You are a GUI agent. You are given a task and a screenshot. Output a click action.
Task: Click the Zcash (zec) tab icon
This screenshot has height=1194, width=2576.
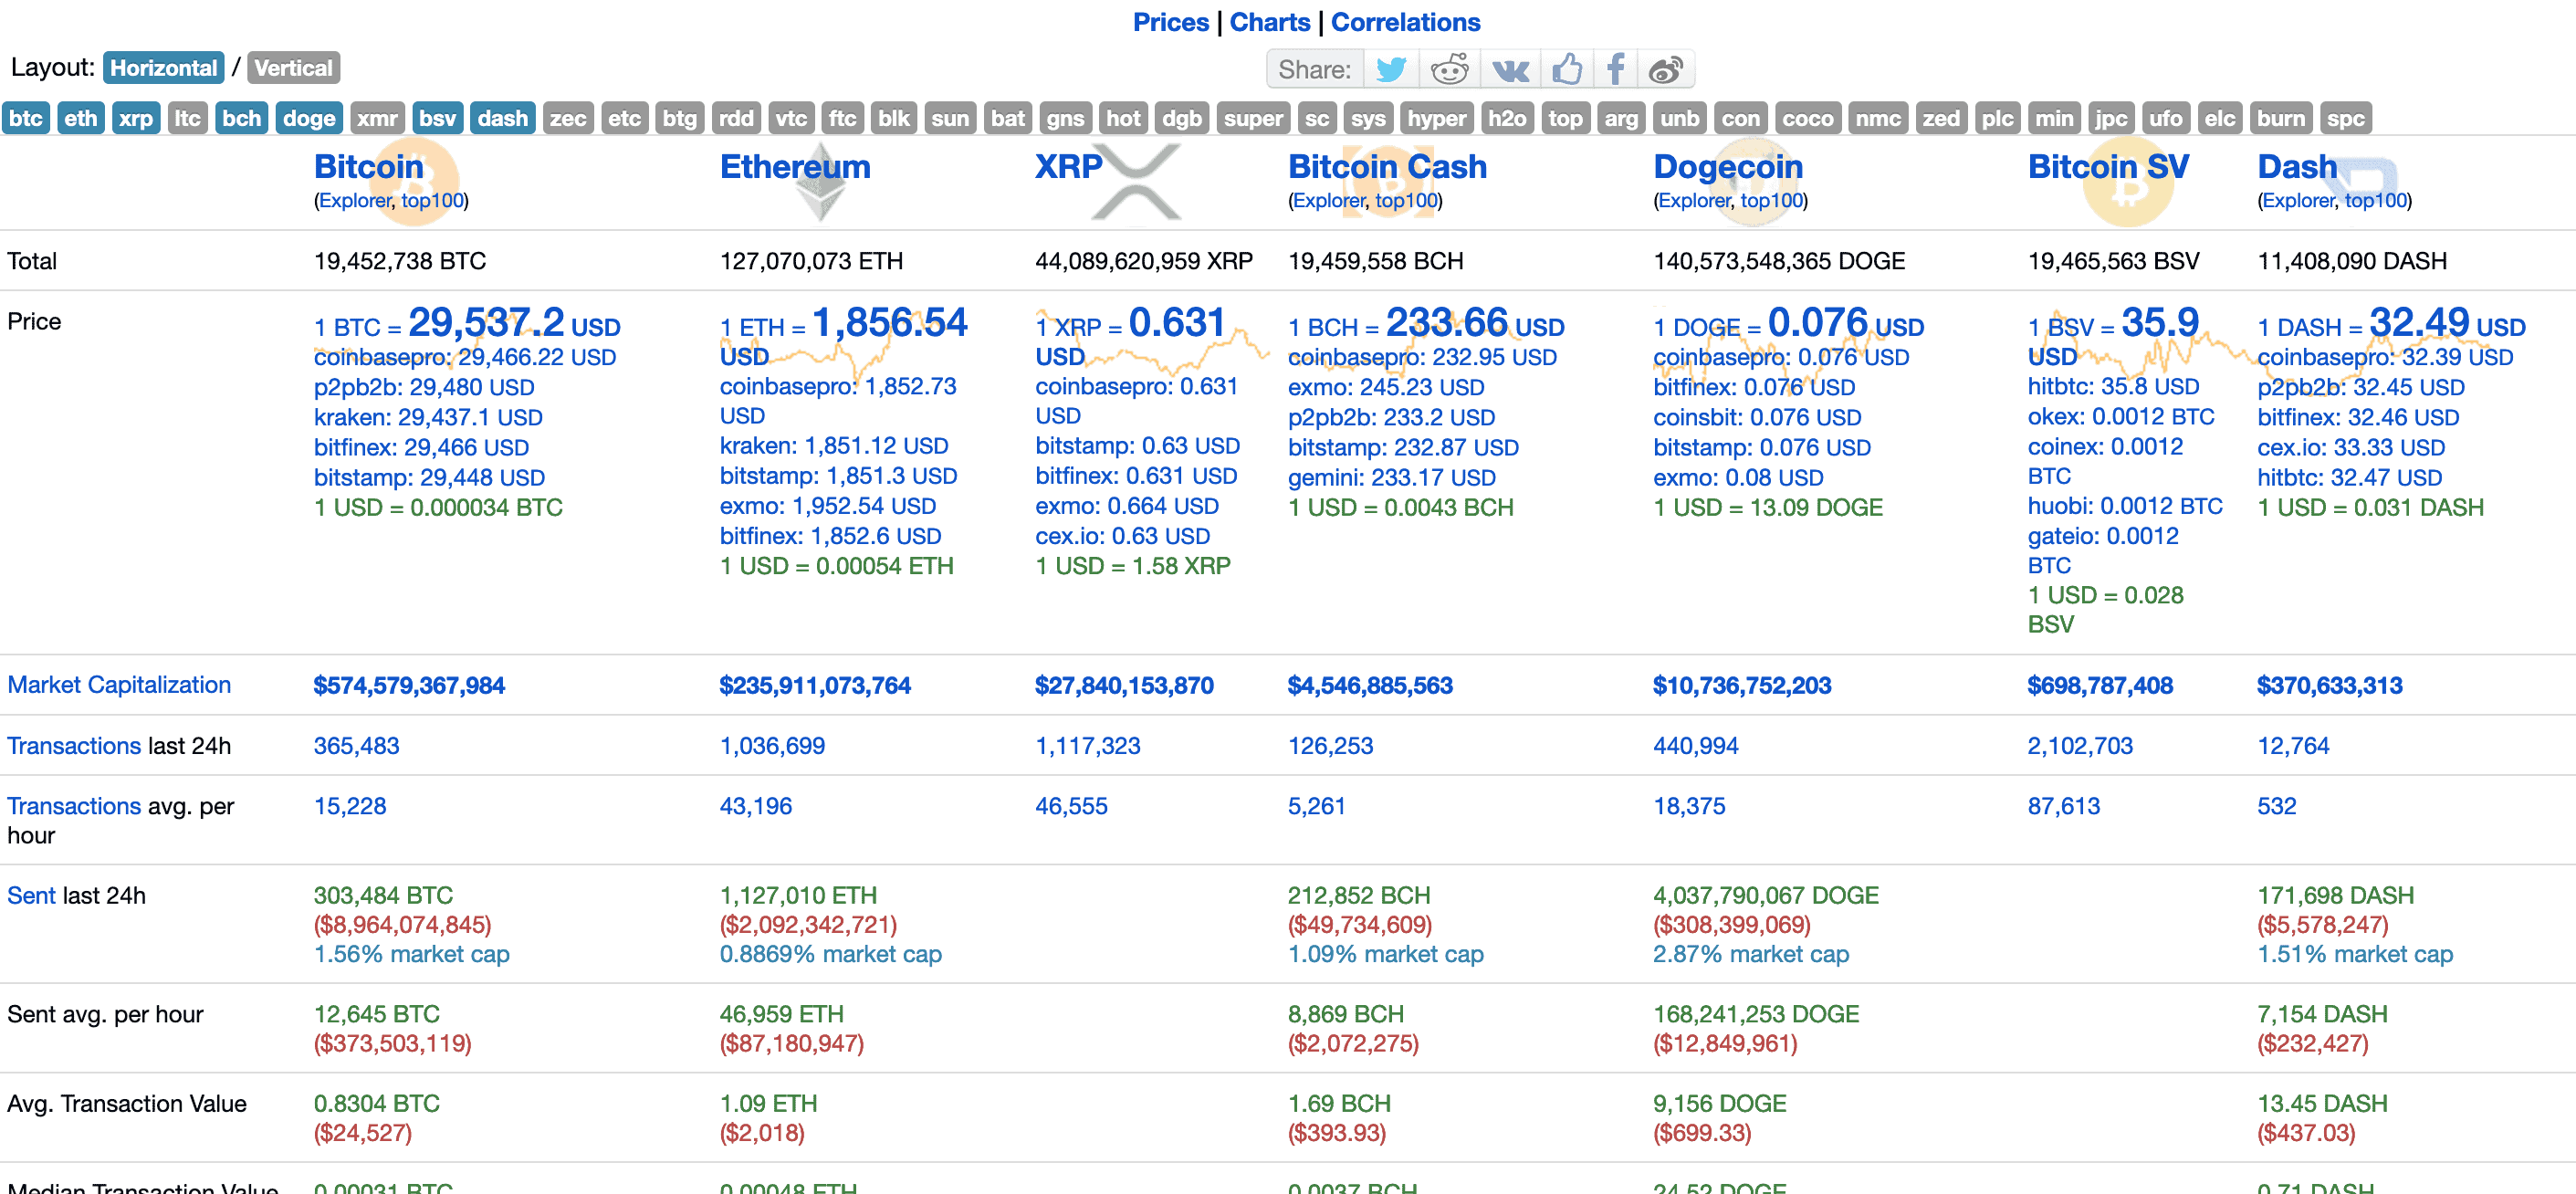tap(569, 117)
